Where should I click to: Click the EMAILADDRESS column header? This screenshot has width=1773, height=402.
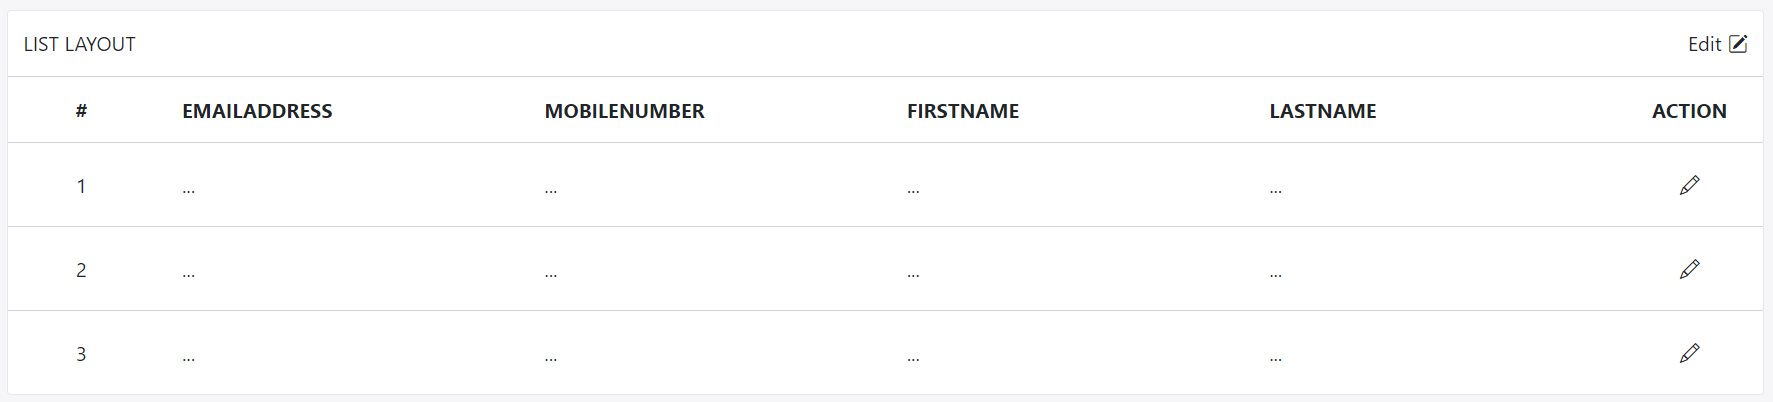click(257, 111)
